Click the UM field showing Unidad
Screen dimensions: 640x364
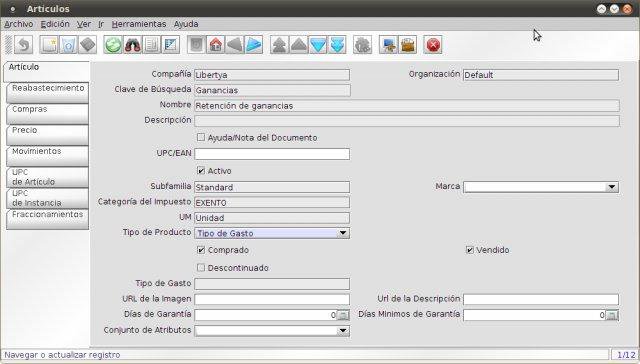coord(272,218)
